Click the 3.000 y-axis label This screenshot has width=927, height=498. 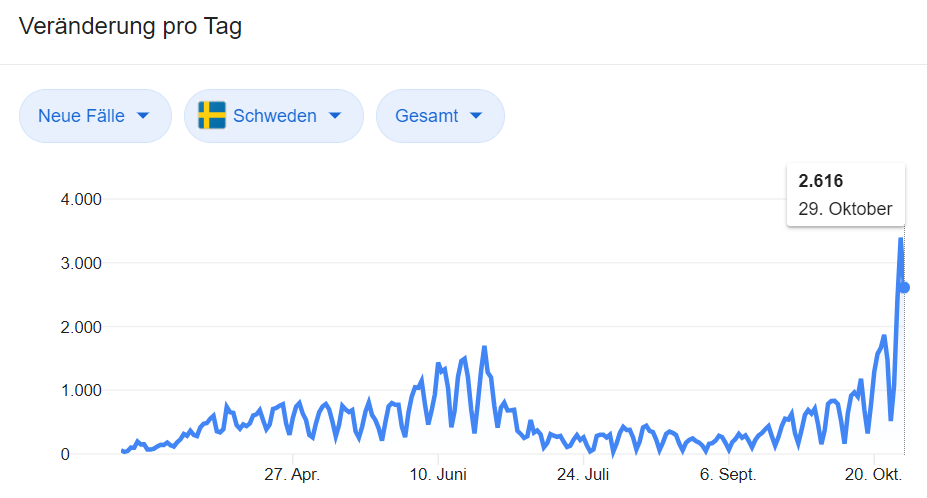pos(82,263)
